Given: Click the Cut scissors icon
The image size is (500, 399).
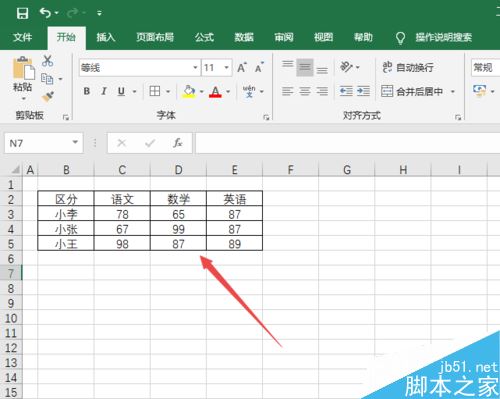Looking at the screenshot, I should [x=47, y=61].
